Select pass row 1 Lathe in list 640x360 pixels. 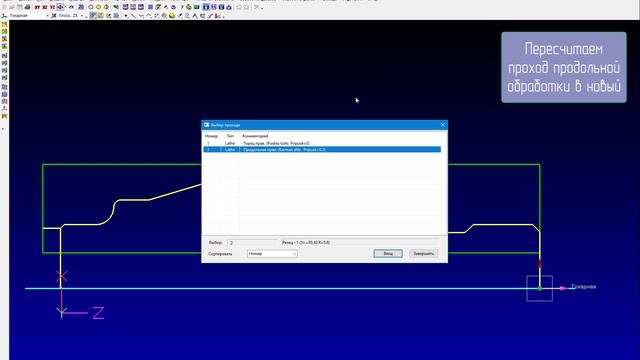click(x=322, y=143)
